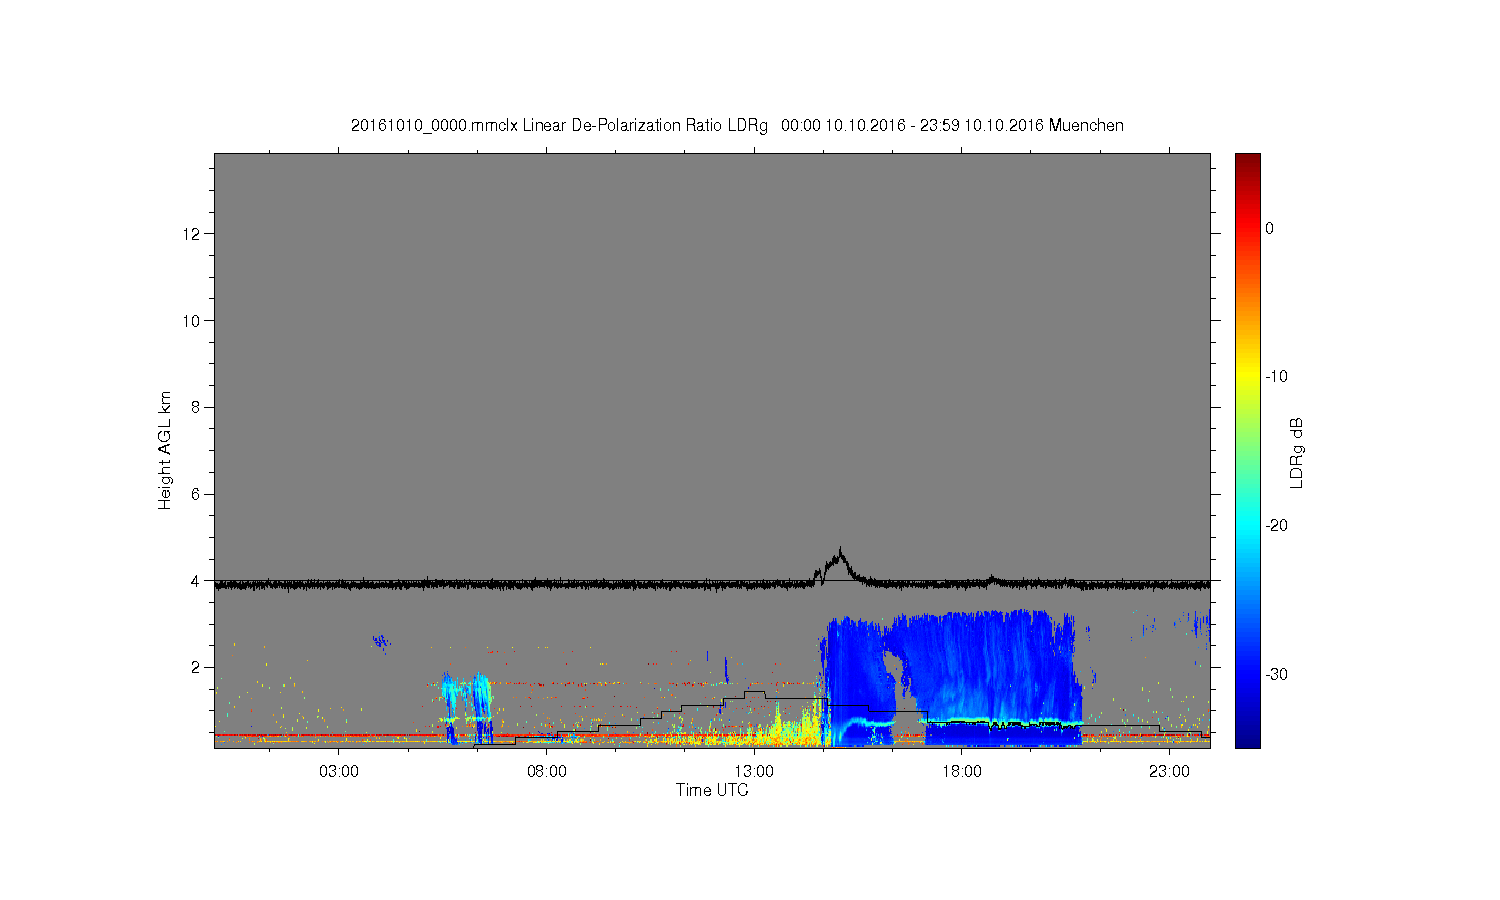The image size is (1500, 900).
Task: Click the height tick label '10'
Action: pyautogui.click(x=192, y=321)
